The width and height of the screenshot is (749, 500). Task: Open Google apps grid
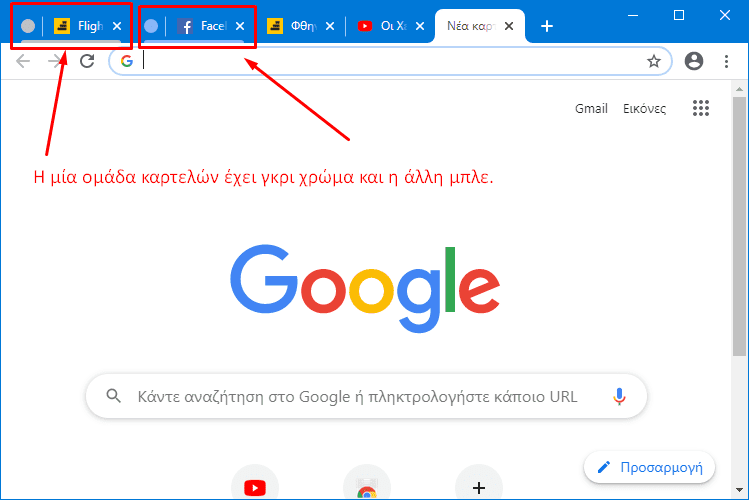coord(701,108)
